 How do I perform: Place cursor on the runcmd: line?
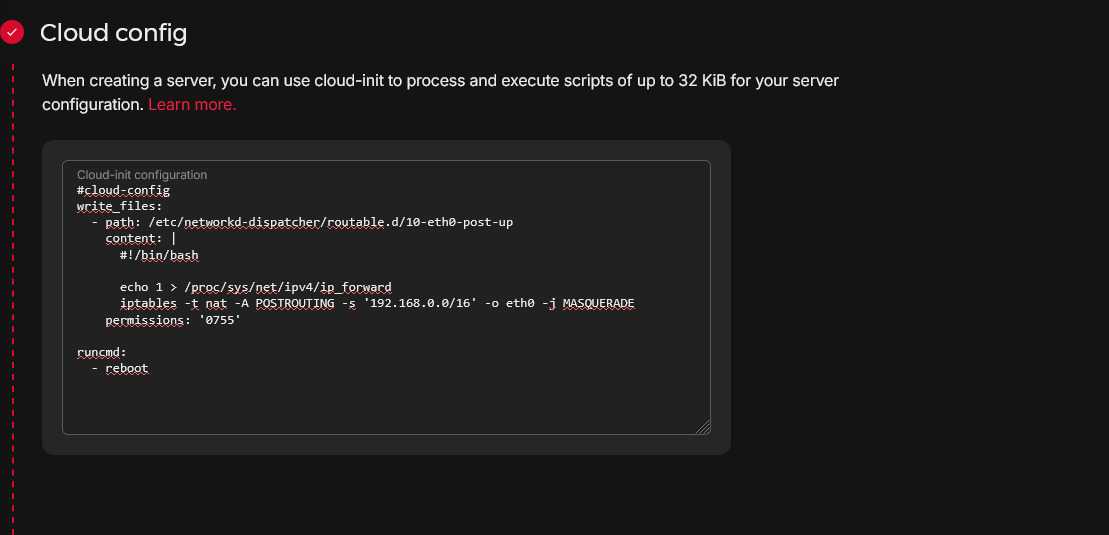point(105,352)
